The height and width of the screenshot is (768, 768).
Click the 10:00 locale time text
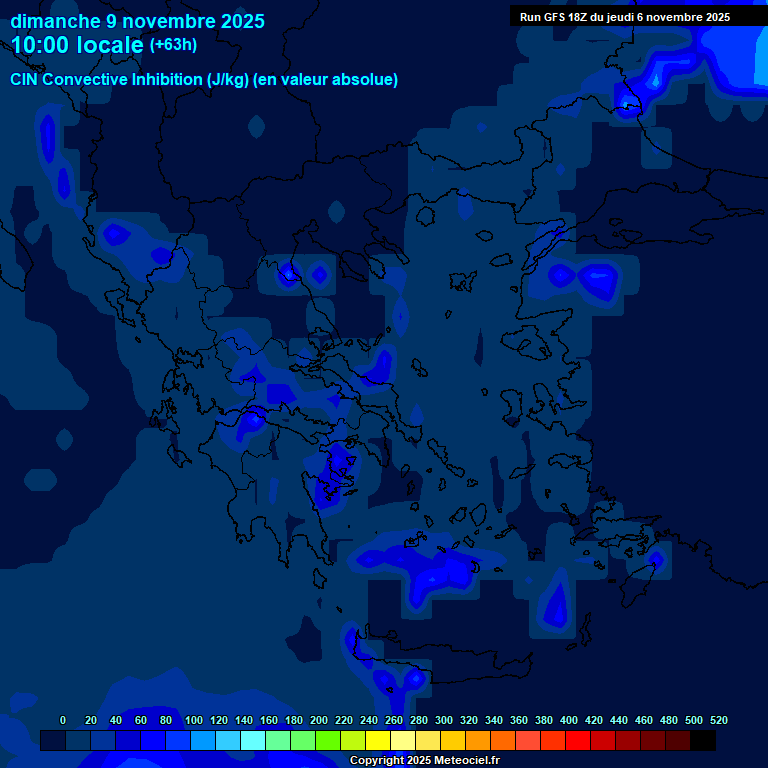coord(78,45)
